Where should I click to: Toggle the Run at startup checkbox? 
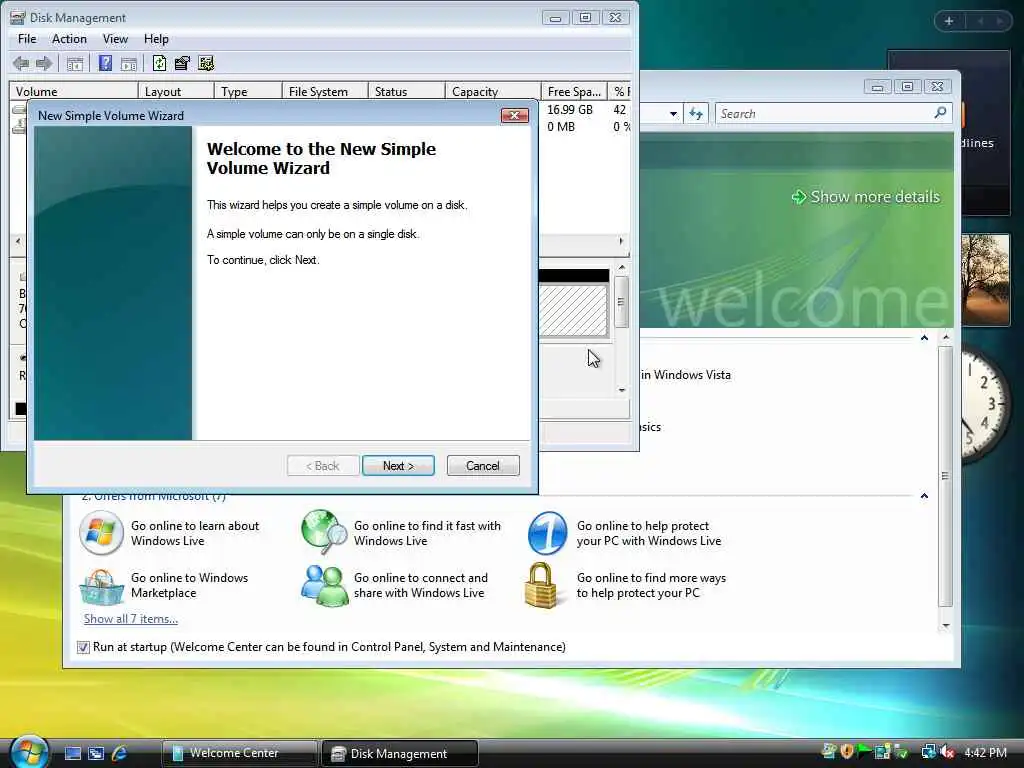(84, 647)
